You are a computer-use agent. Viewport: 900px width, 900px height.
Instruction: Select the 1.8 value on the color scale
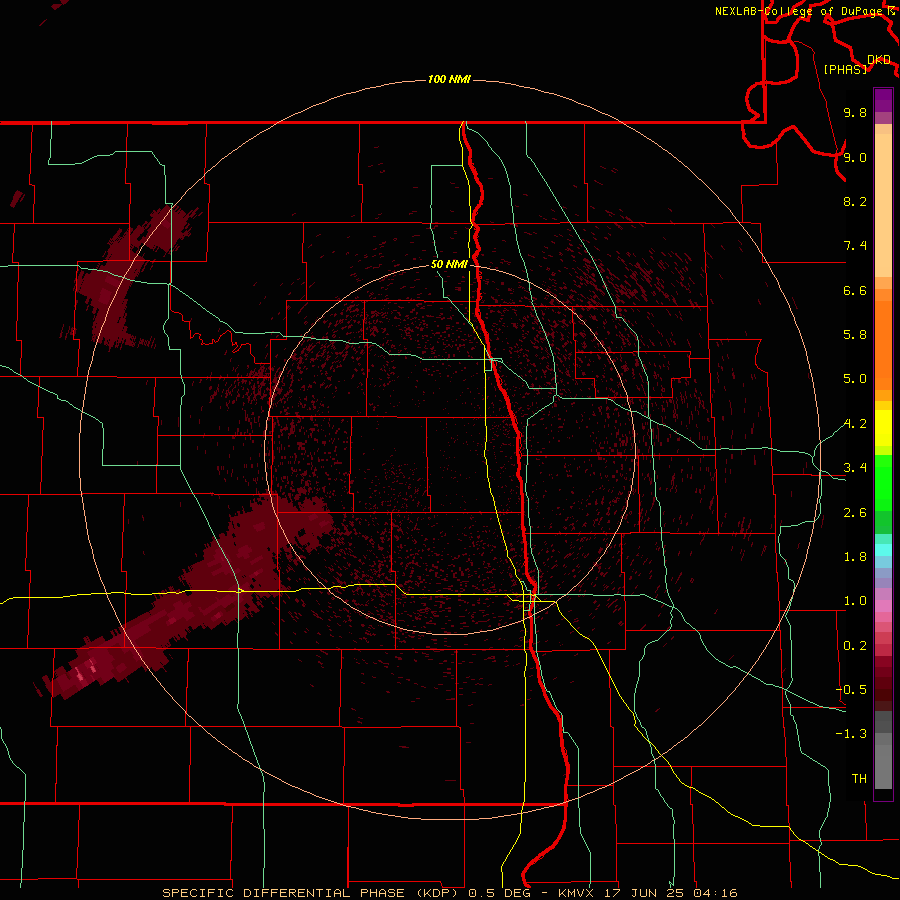tap(855, 557)
